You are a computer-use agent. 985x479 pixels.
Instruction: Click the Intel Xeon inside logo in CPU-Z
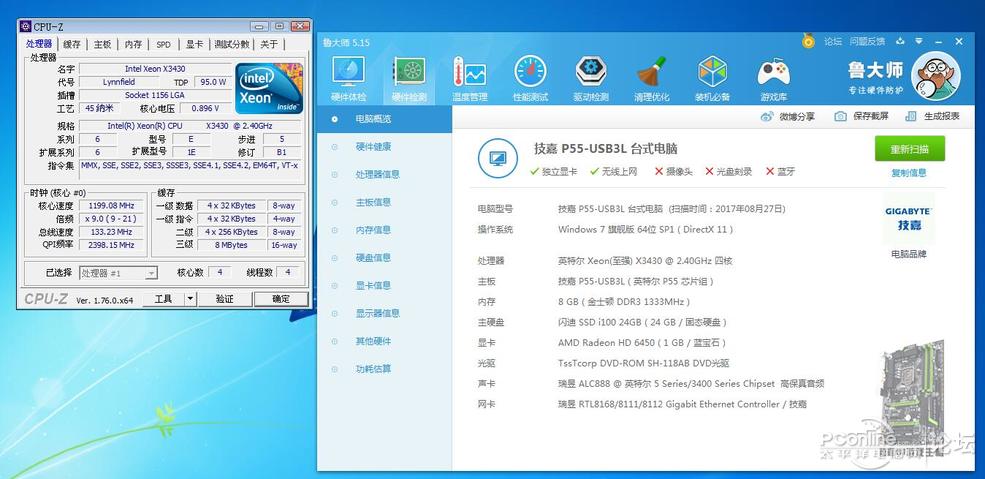[x=269, y=88]
